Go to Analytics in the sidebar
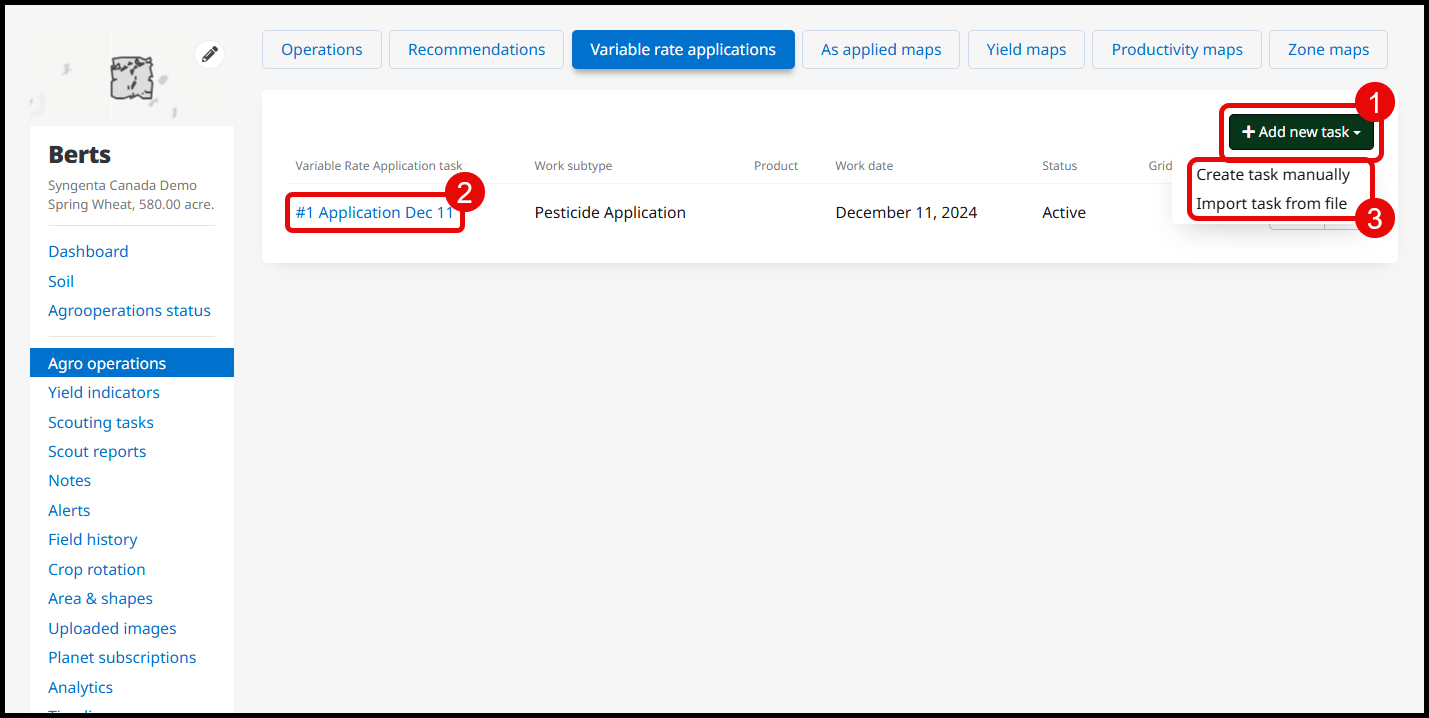 pos(80,688)
